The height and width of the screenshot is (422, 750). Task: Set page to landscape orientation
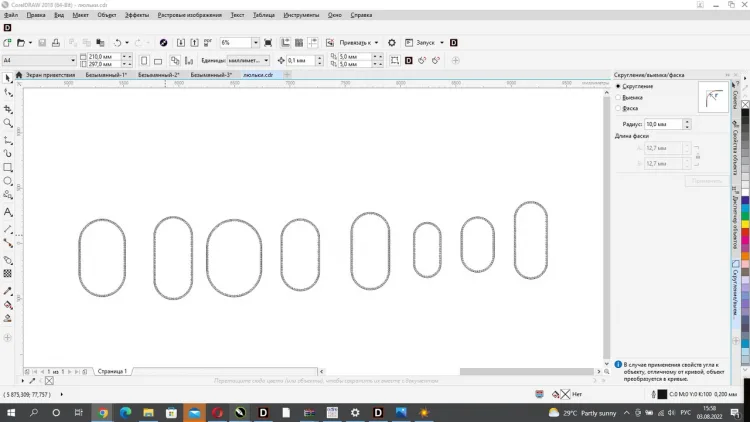158,60
